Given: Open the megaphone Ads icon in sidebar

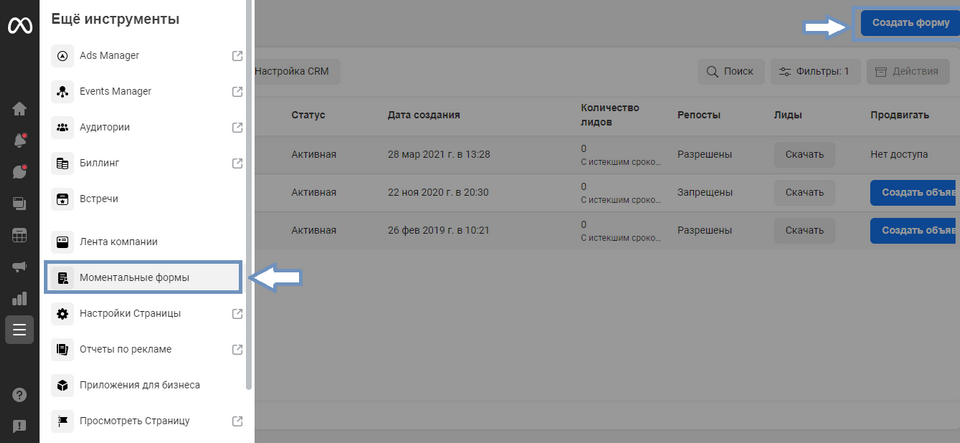Looking at the screenshot, I should 19,266.
